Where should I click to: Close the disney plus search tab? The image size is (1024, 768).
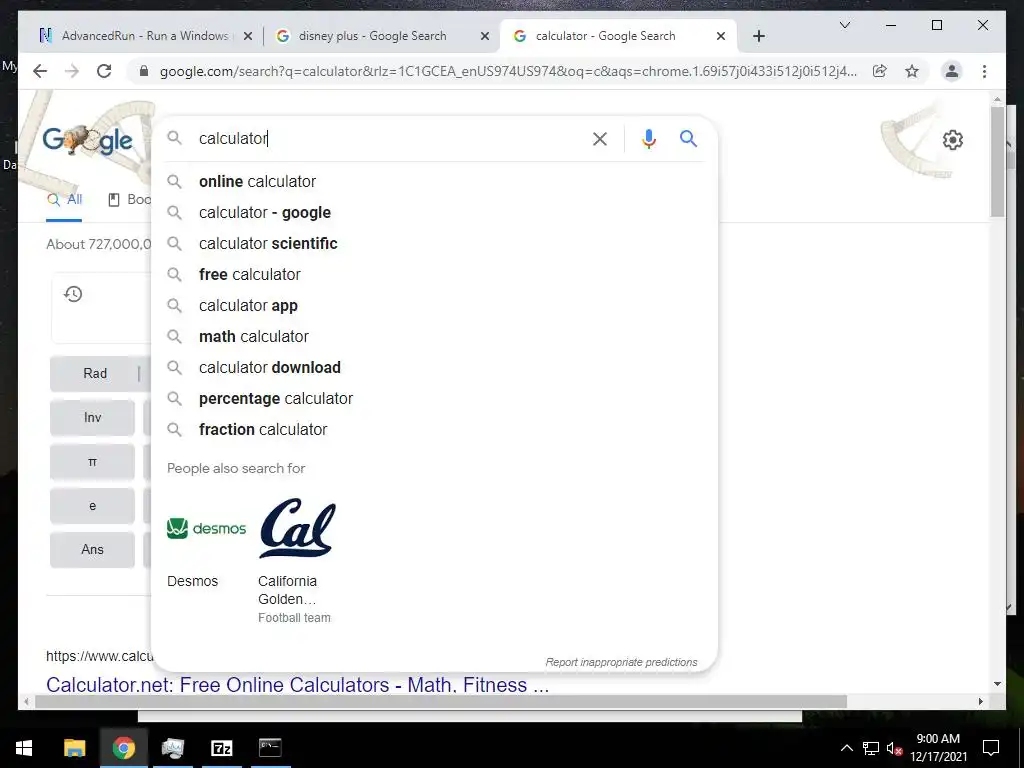[x=485, y=36]
